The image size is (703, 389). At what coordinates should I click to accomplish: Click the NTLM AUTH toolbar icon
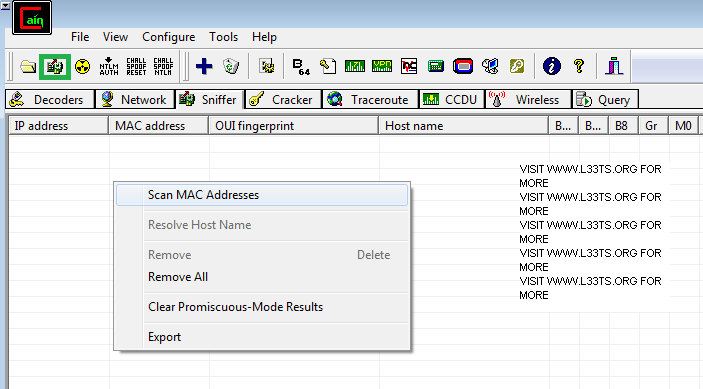[x=109, y=66]
